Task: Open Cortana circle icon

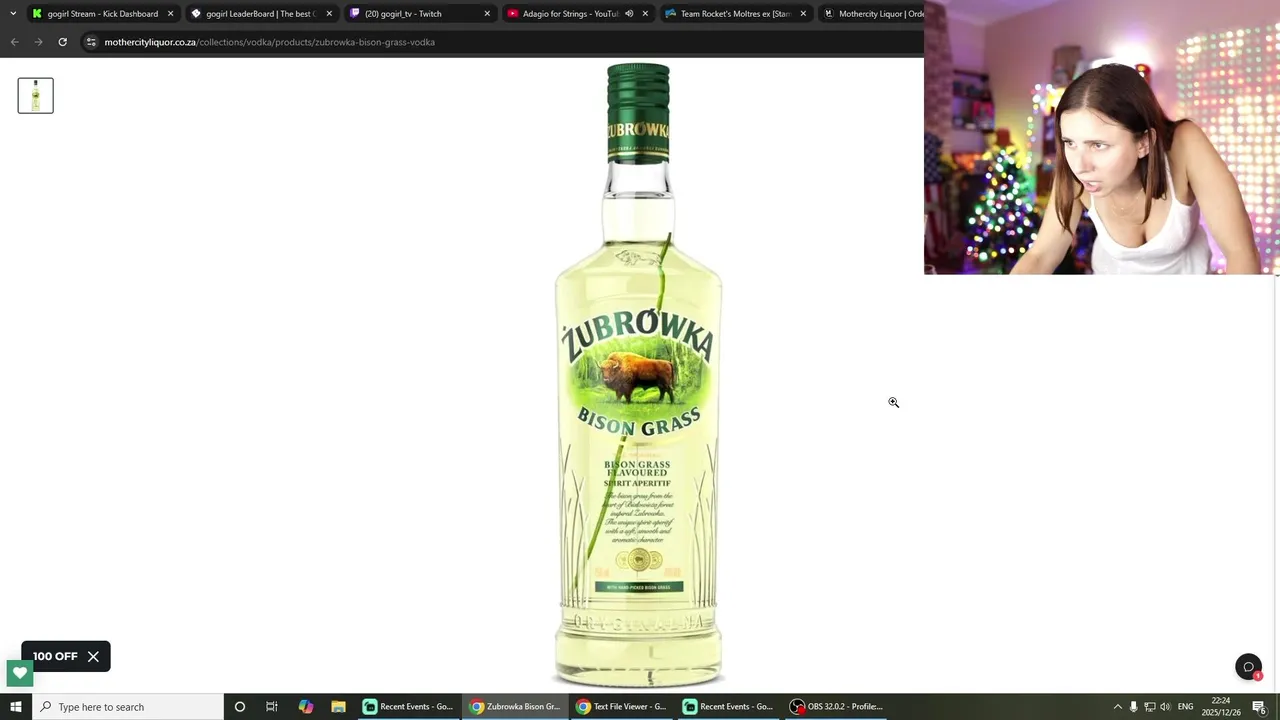Action: pyautogui.click(x=240, y=707)
